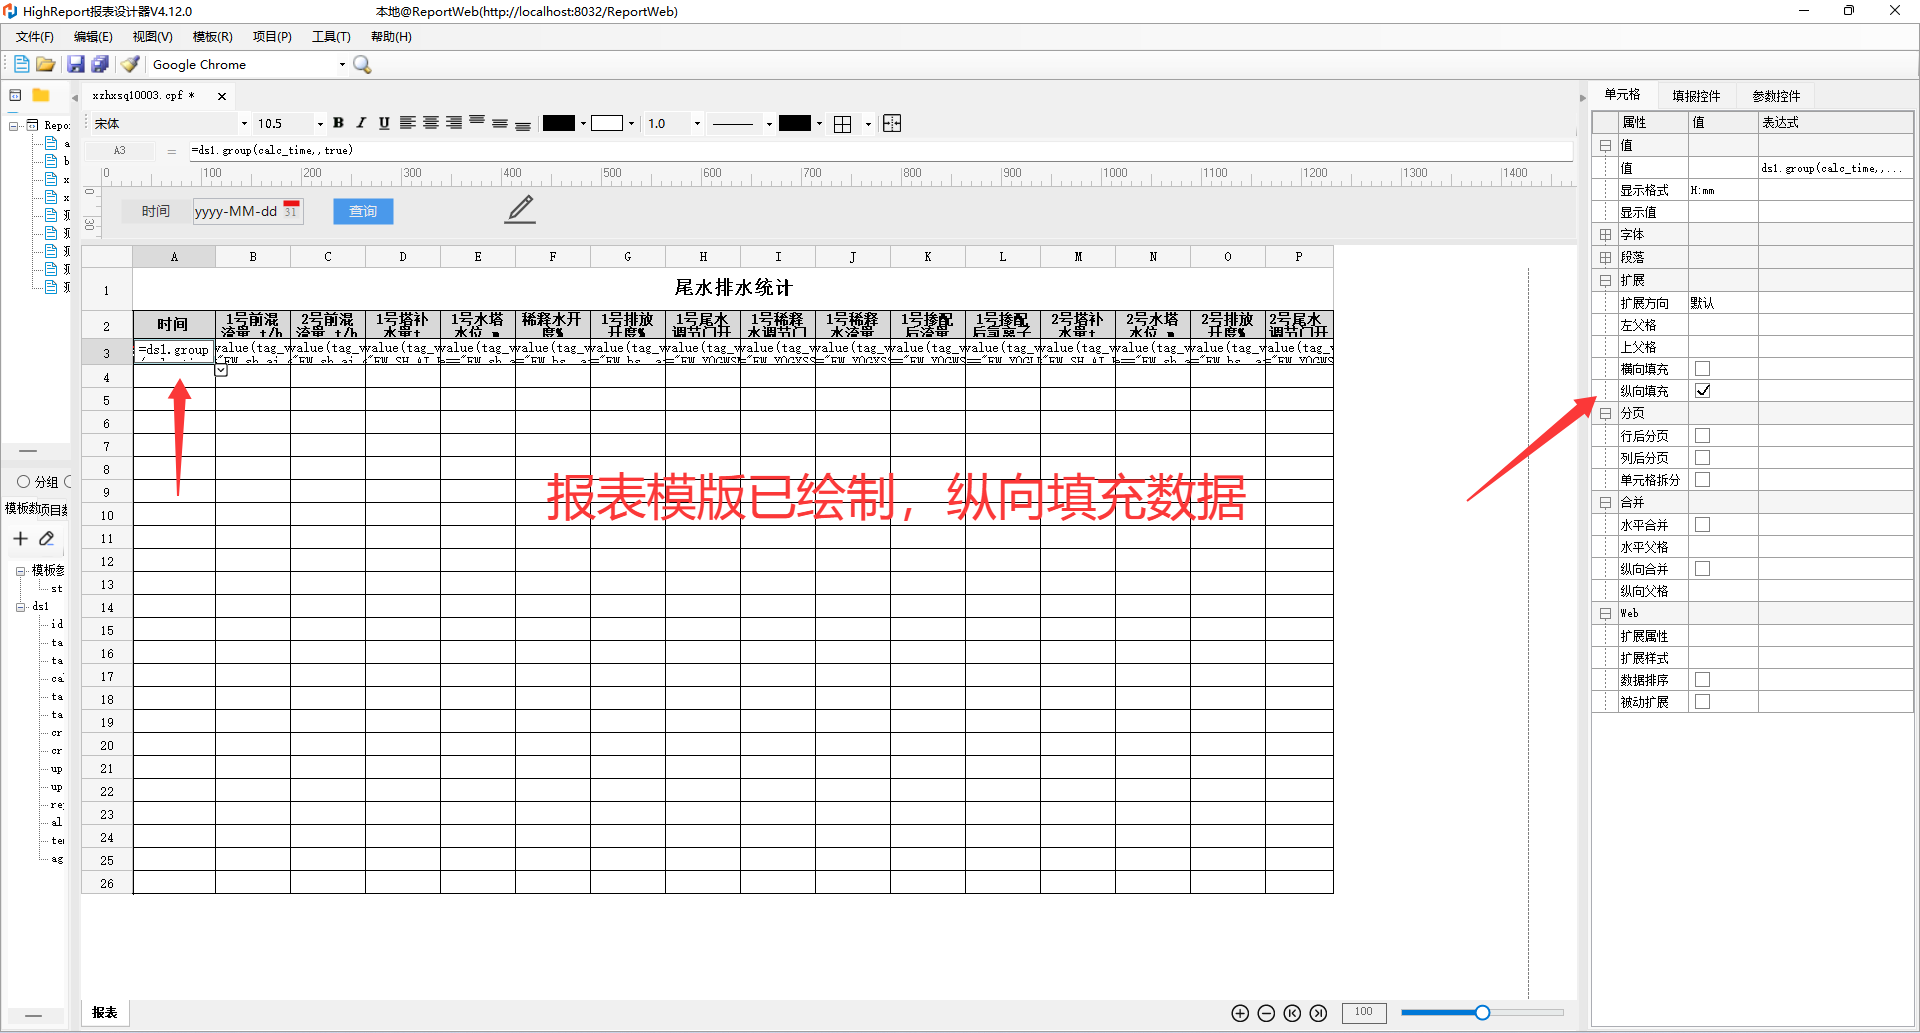Open the 工具(T) menu
This screenshot has height=1033, width=1920.
coord(331,37)
